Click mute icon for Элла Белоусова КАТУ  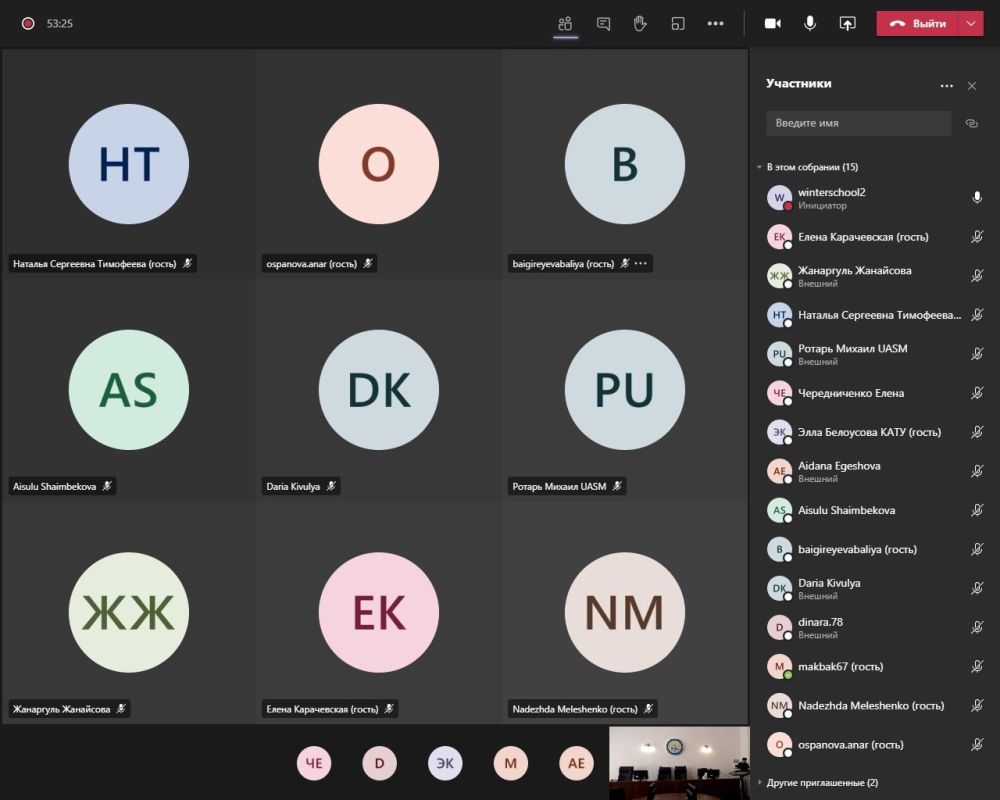pos(976,432)
